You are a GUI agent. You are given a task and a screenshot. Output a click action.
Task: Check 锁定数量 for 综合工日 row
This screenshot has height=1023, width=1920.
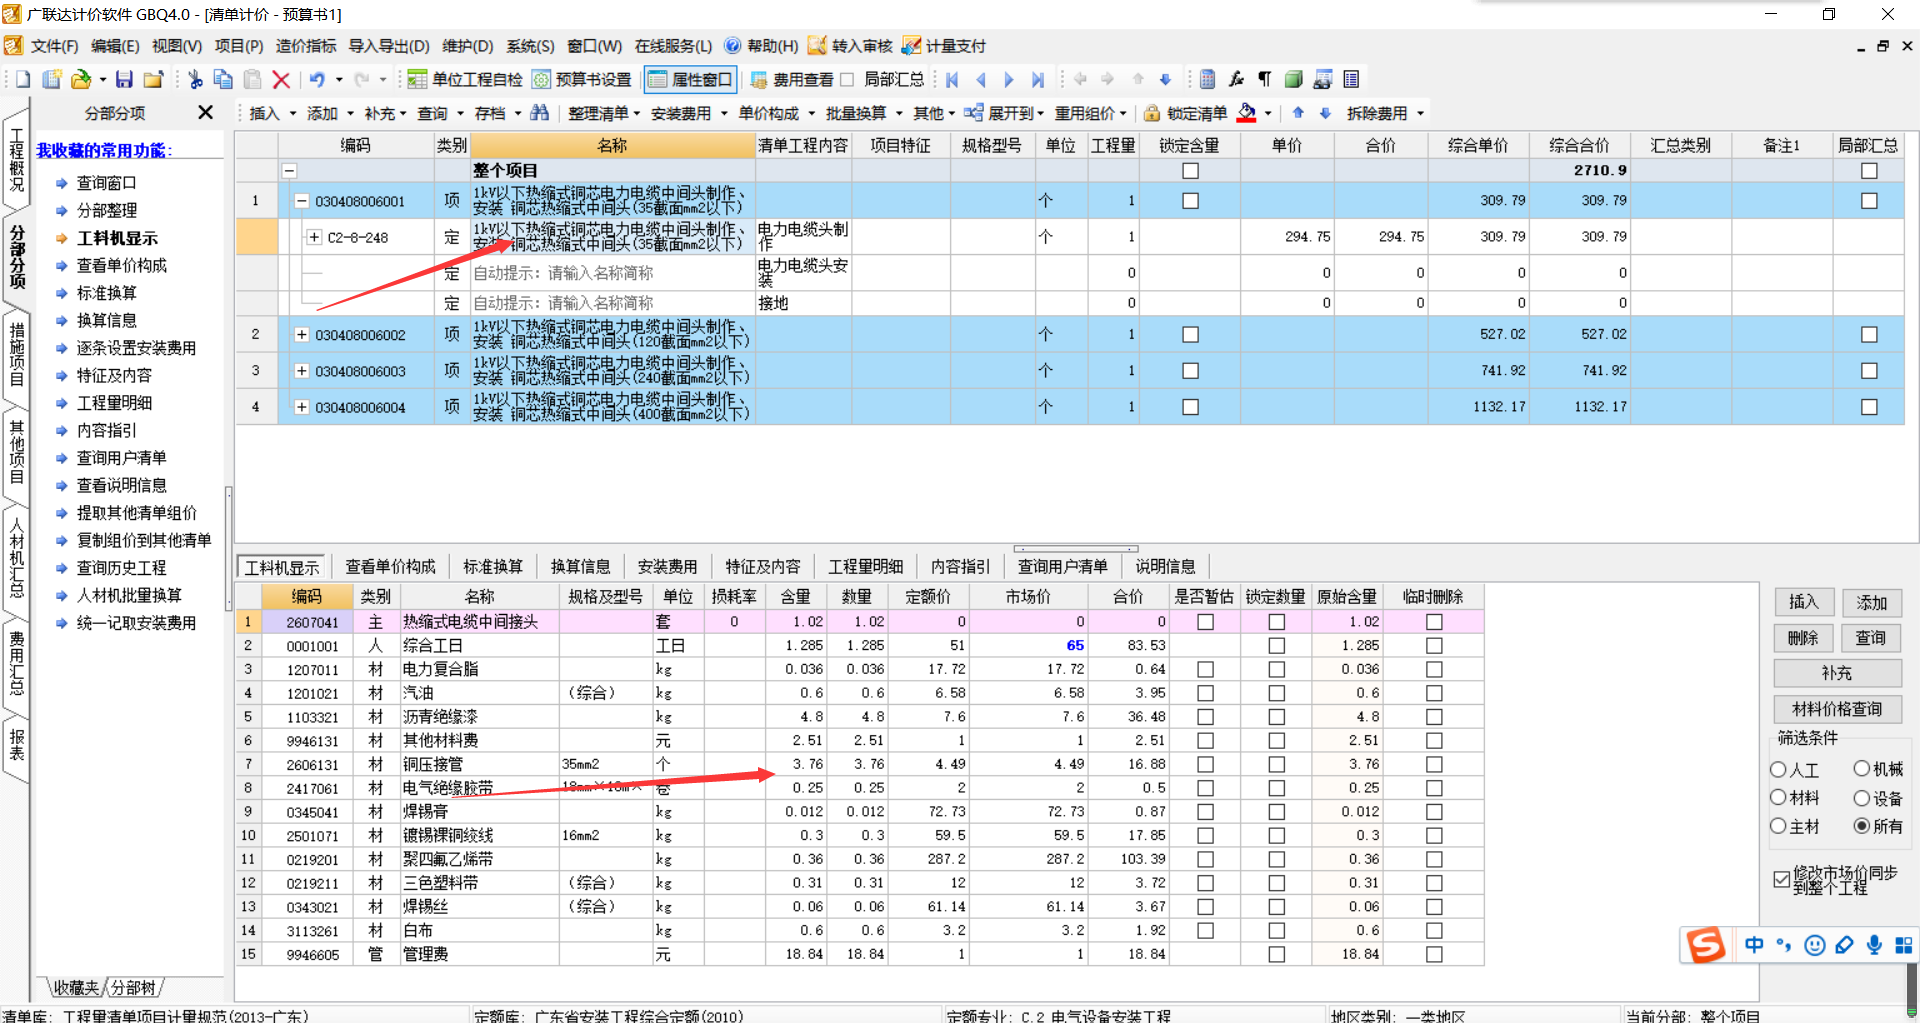pos(1277,646)
